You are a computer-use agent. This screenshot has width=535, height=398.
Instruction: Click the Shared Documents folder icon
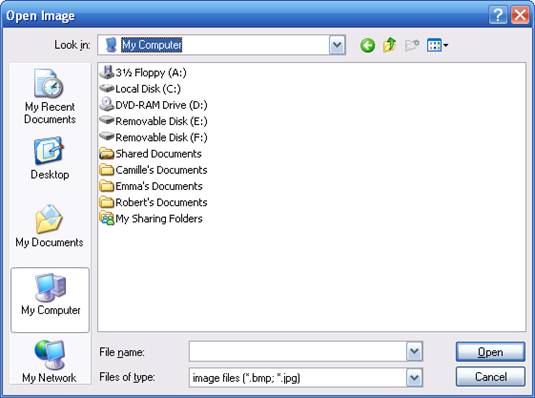pos(107,153)
